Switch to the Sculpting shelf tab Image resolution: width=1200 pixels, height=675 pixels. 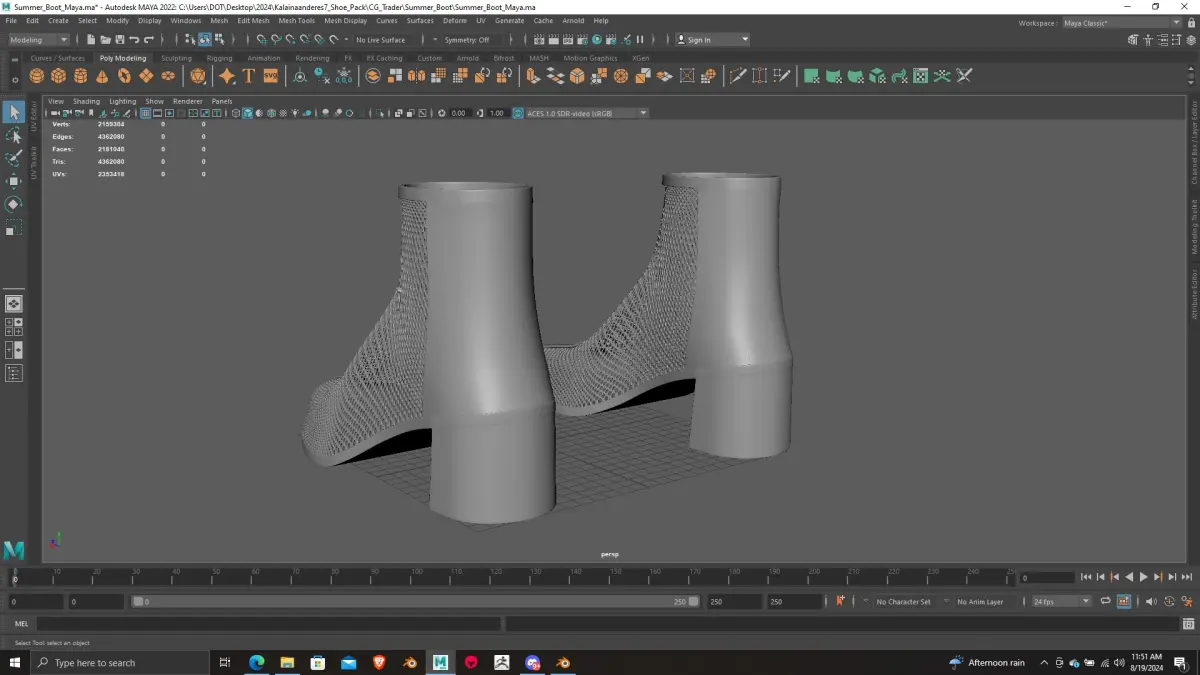(x=176, y=58)
